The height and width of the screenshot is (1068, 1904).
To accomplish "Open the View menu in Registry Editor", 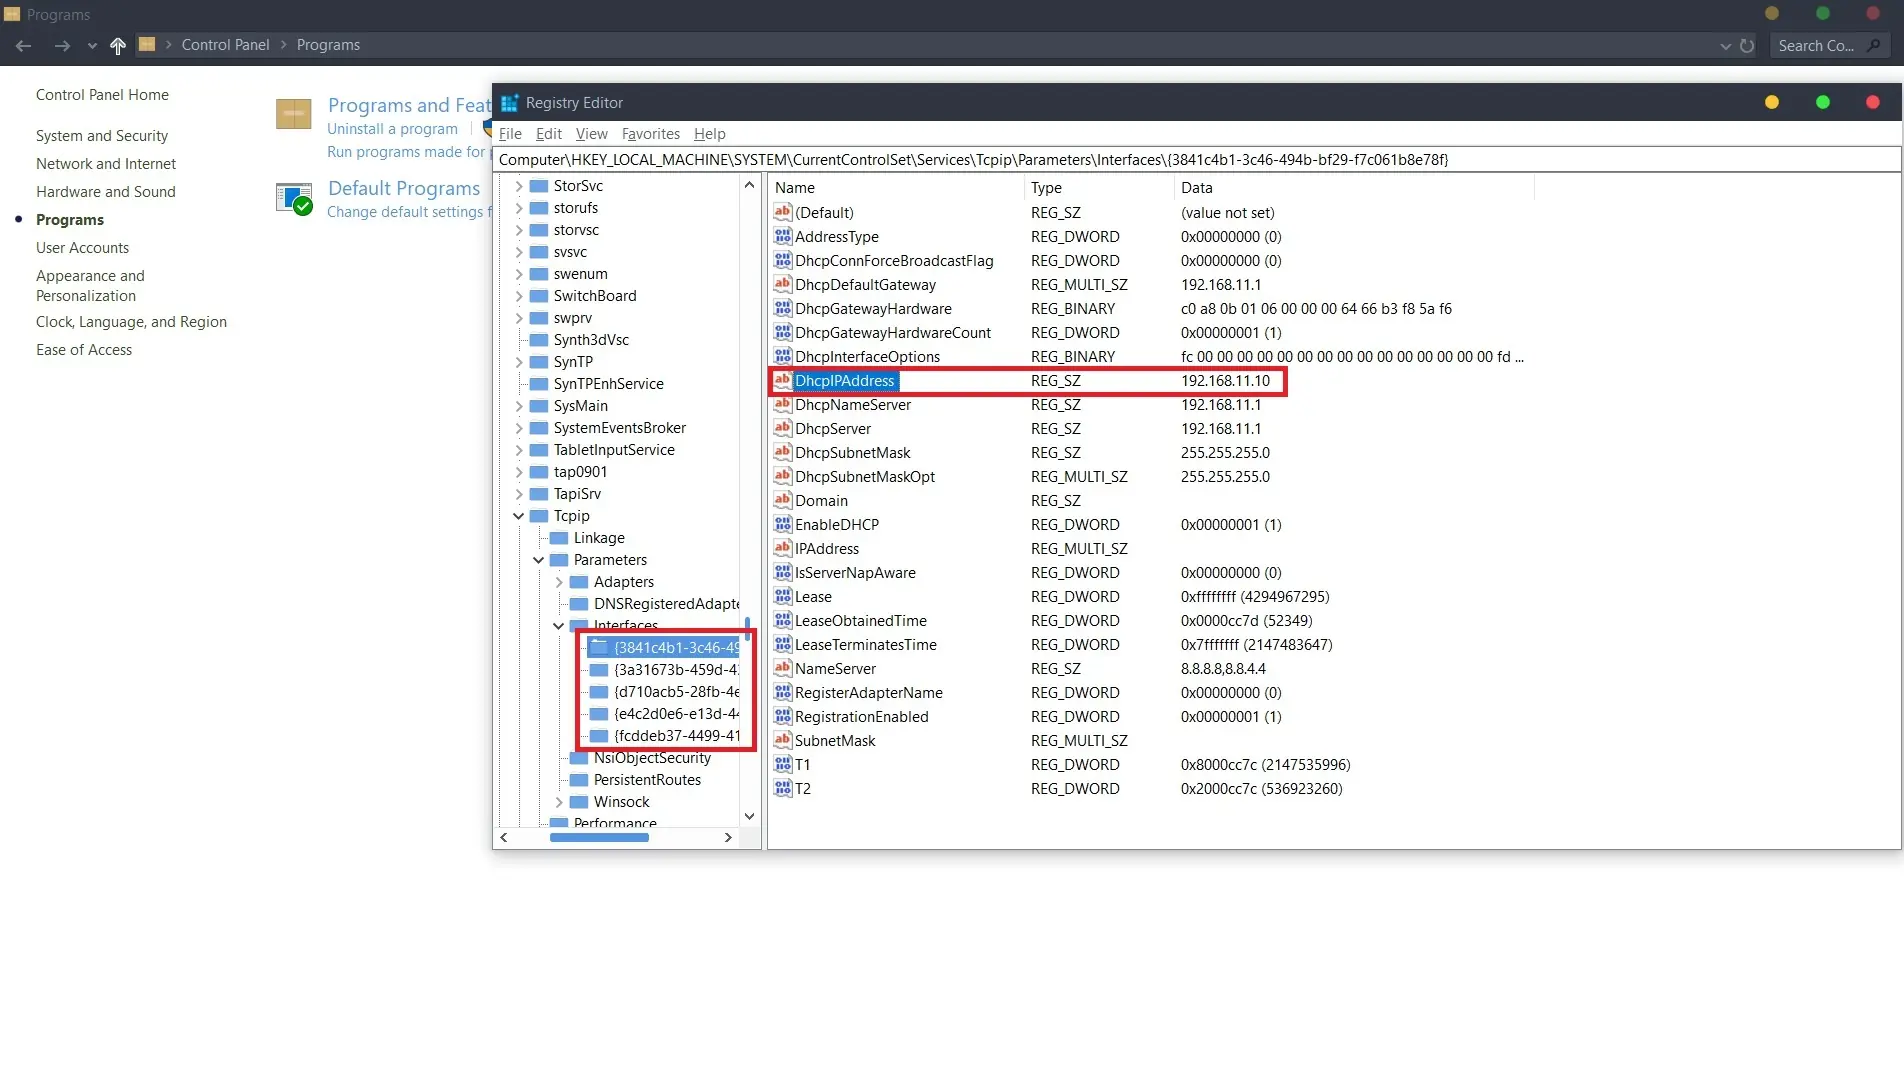I will pos(592,134).
